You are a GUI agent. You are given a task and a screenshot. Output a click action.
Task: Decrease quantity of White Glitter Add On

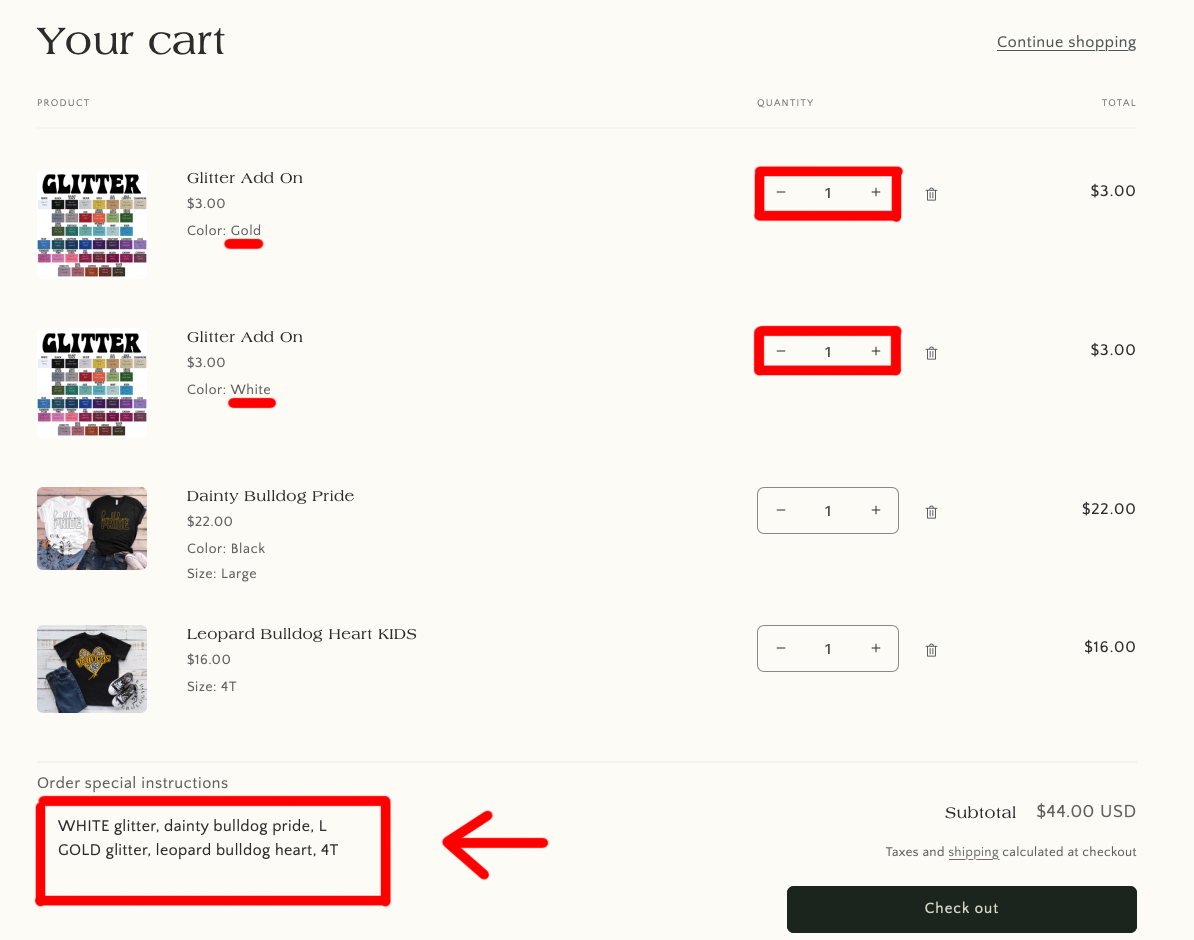pyautogui.click(x=781, y=352)
